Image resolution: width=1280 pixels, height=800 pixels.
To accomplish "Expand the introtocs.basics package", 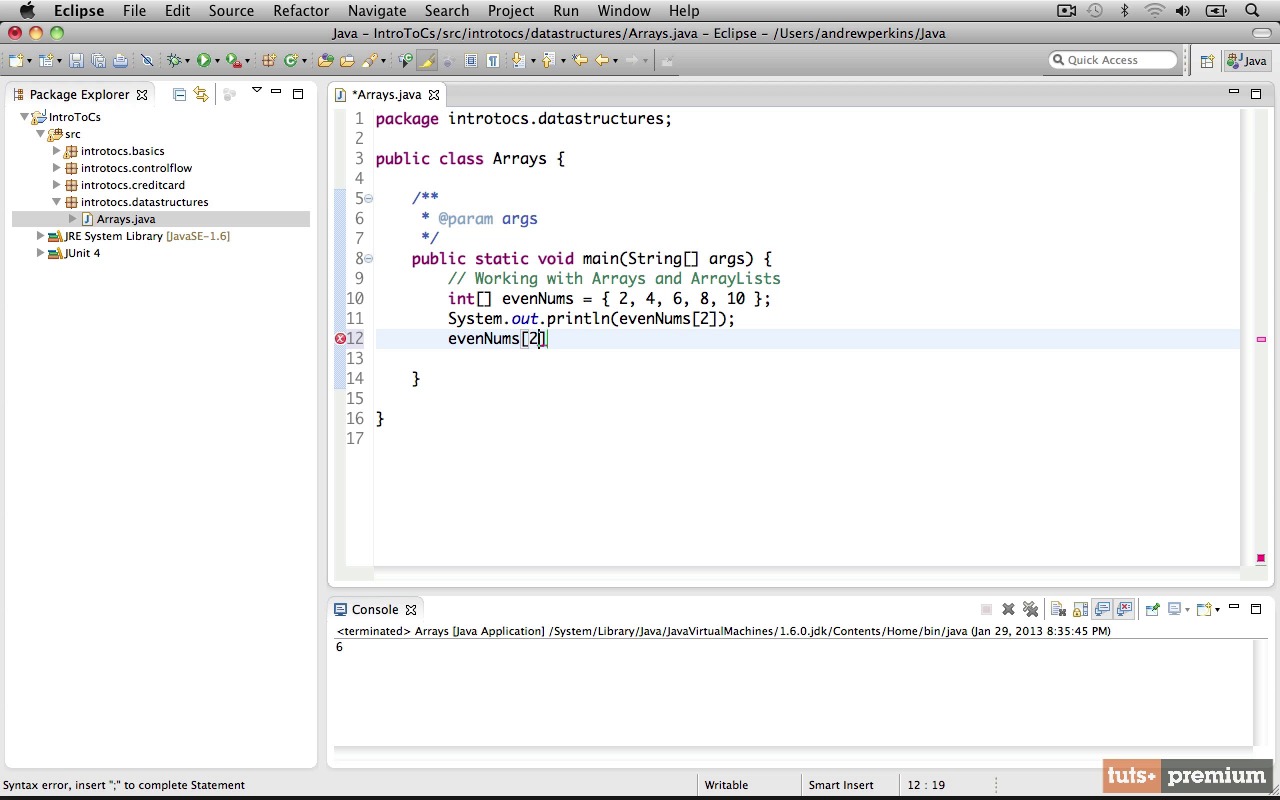I will [57, 151].
